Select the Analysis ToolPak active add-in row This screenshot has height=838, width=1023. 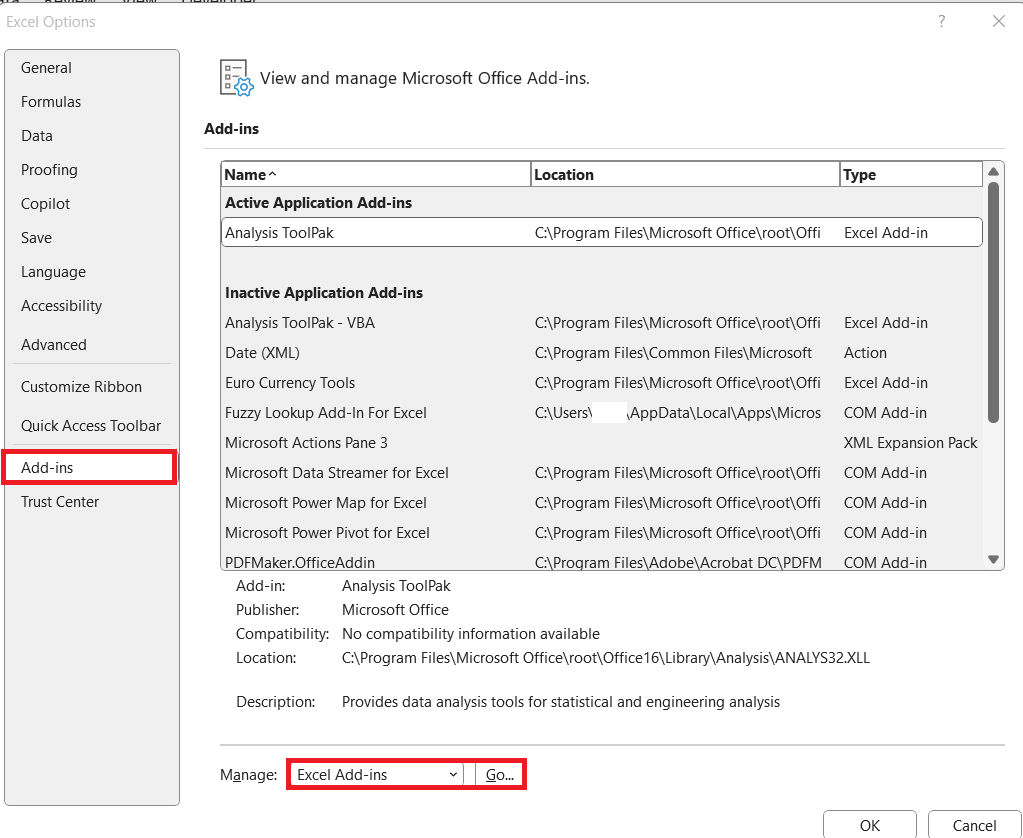[602, 232]
